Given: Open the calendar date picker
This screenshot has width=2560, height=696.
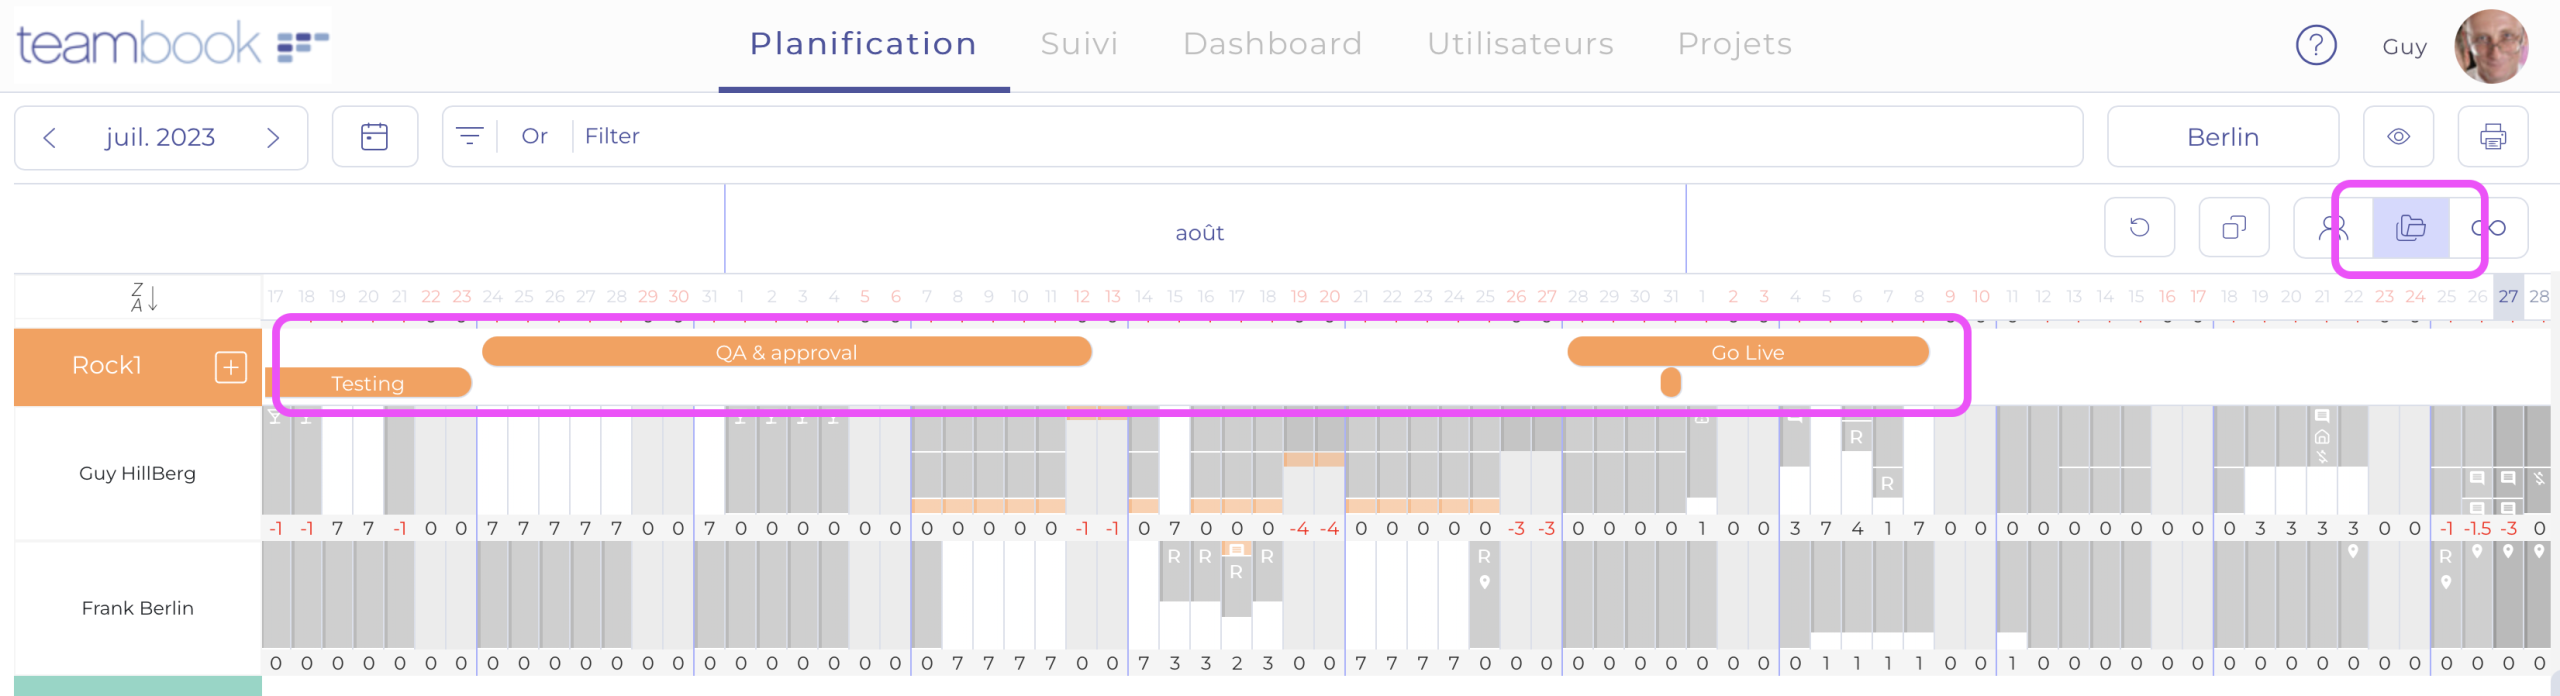Looking at the screenshot, I should tap(374, 137).
